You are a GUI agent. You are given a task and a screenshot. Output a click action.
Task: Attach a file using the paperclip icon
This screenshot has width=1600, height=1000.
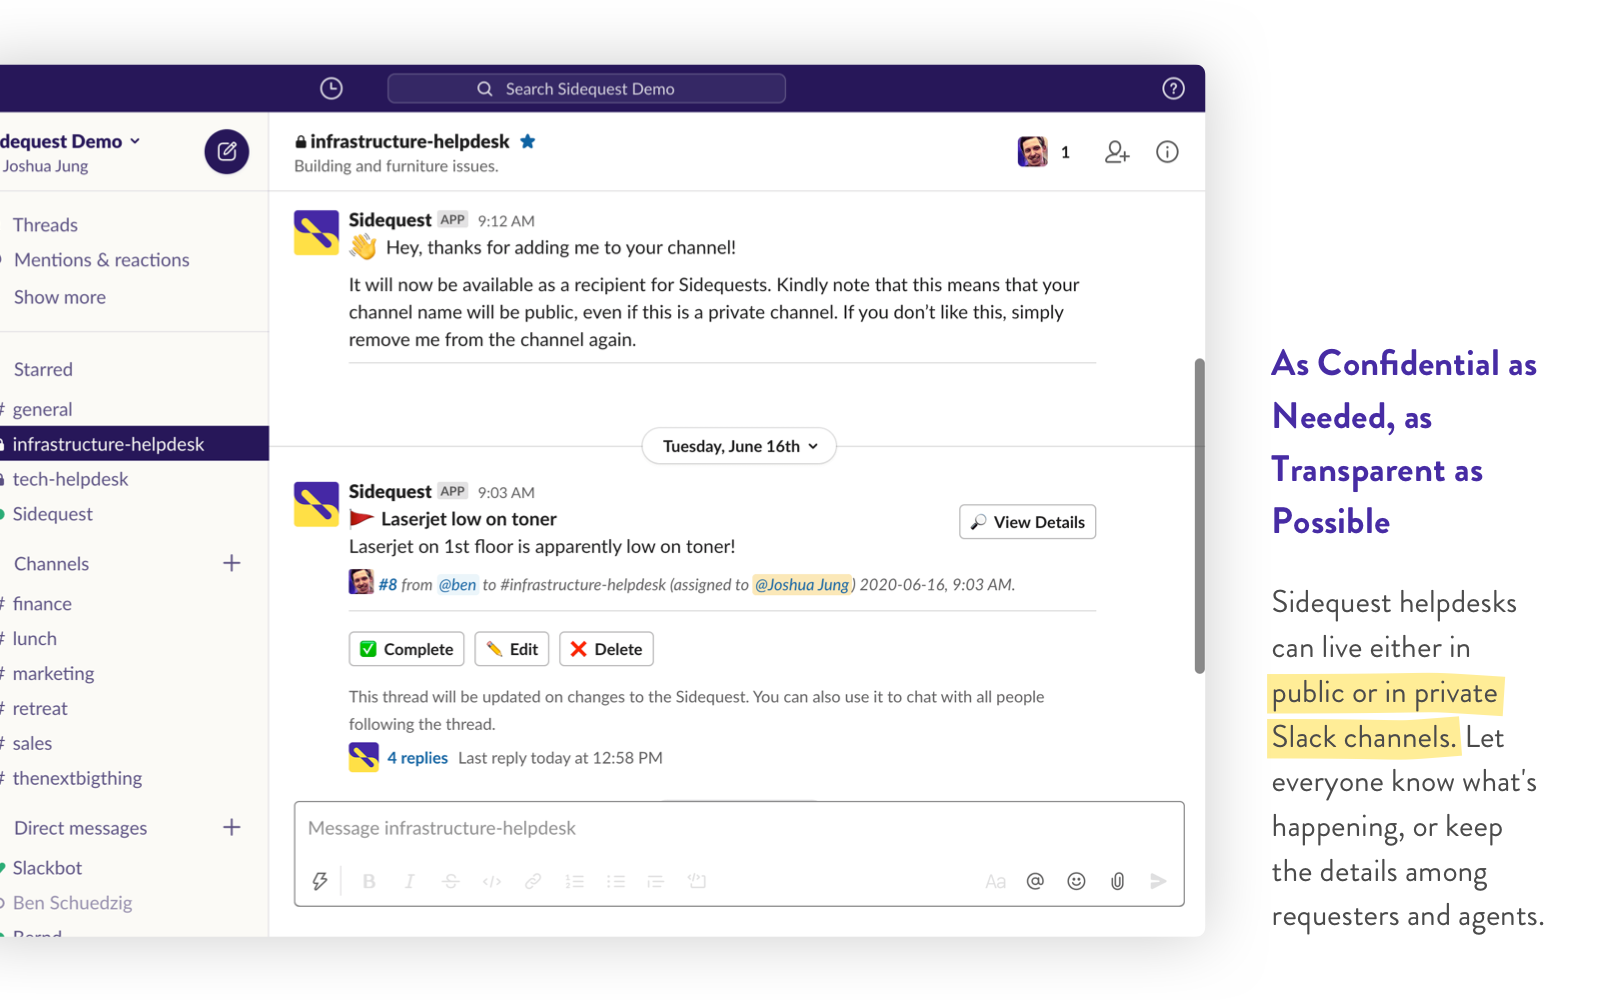pos(1117,881)
